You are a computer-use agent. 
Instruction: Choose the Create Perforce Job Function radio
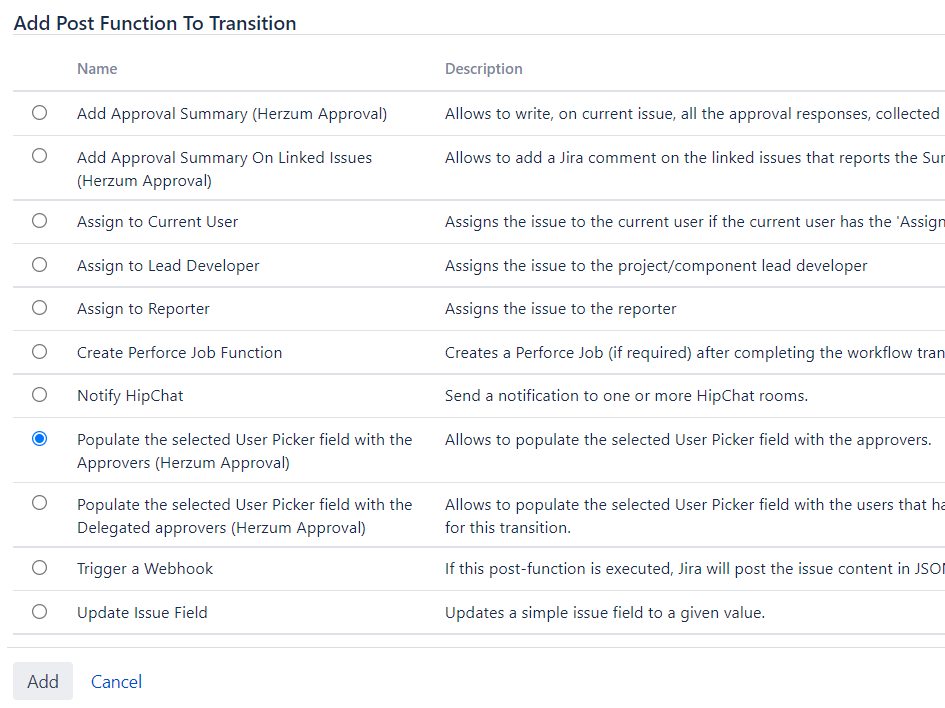pyautogui.click(x=39, y=351)
